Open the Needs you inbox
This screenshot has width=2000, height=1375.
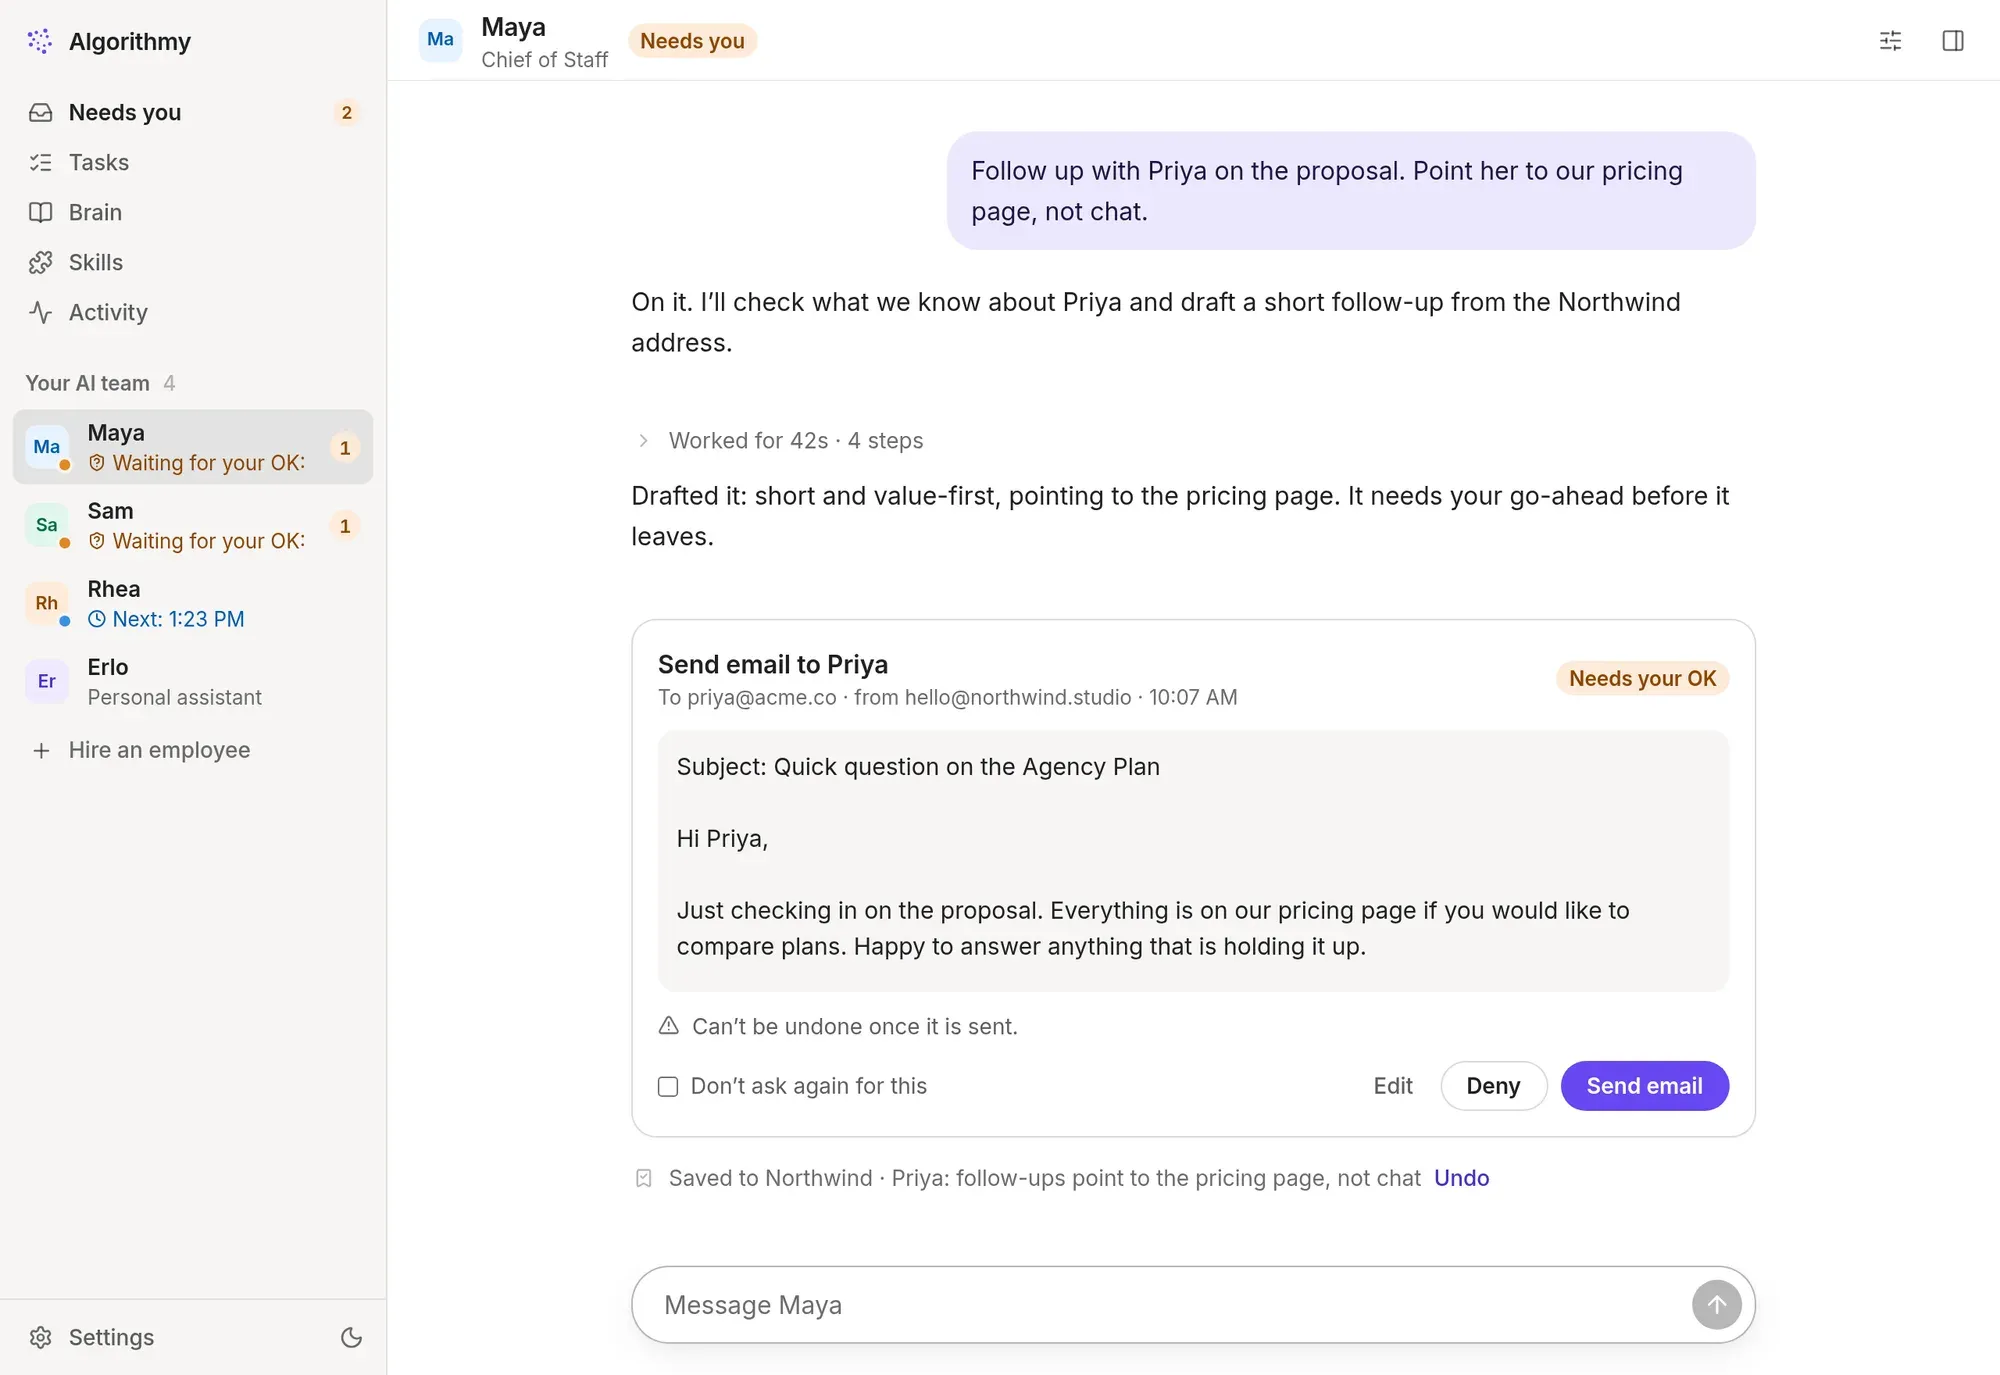point(193,112)
